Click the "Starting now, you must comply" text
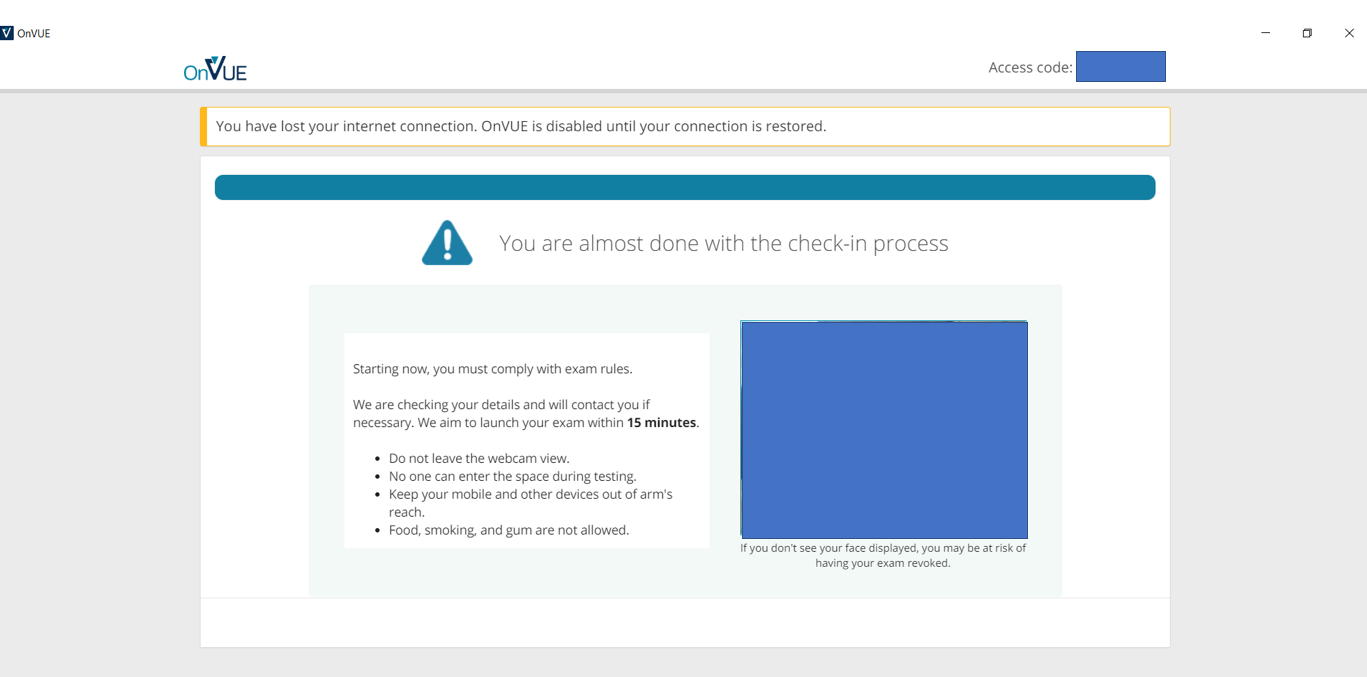Viewport: 1367px width, 677px height. coord(492,369)
